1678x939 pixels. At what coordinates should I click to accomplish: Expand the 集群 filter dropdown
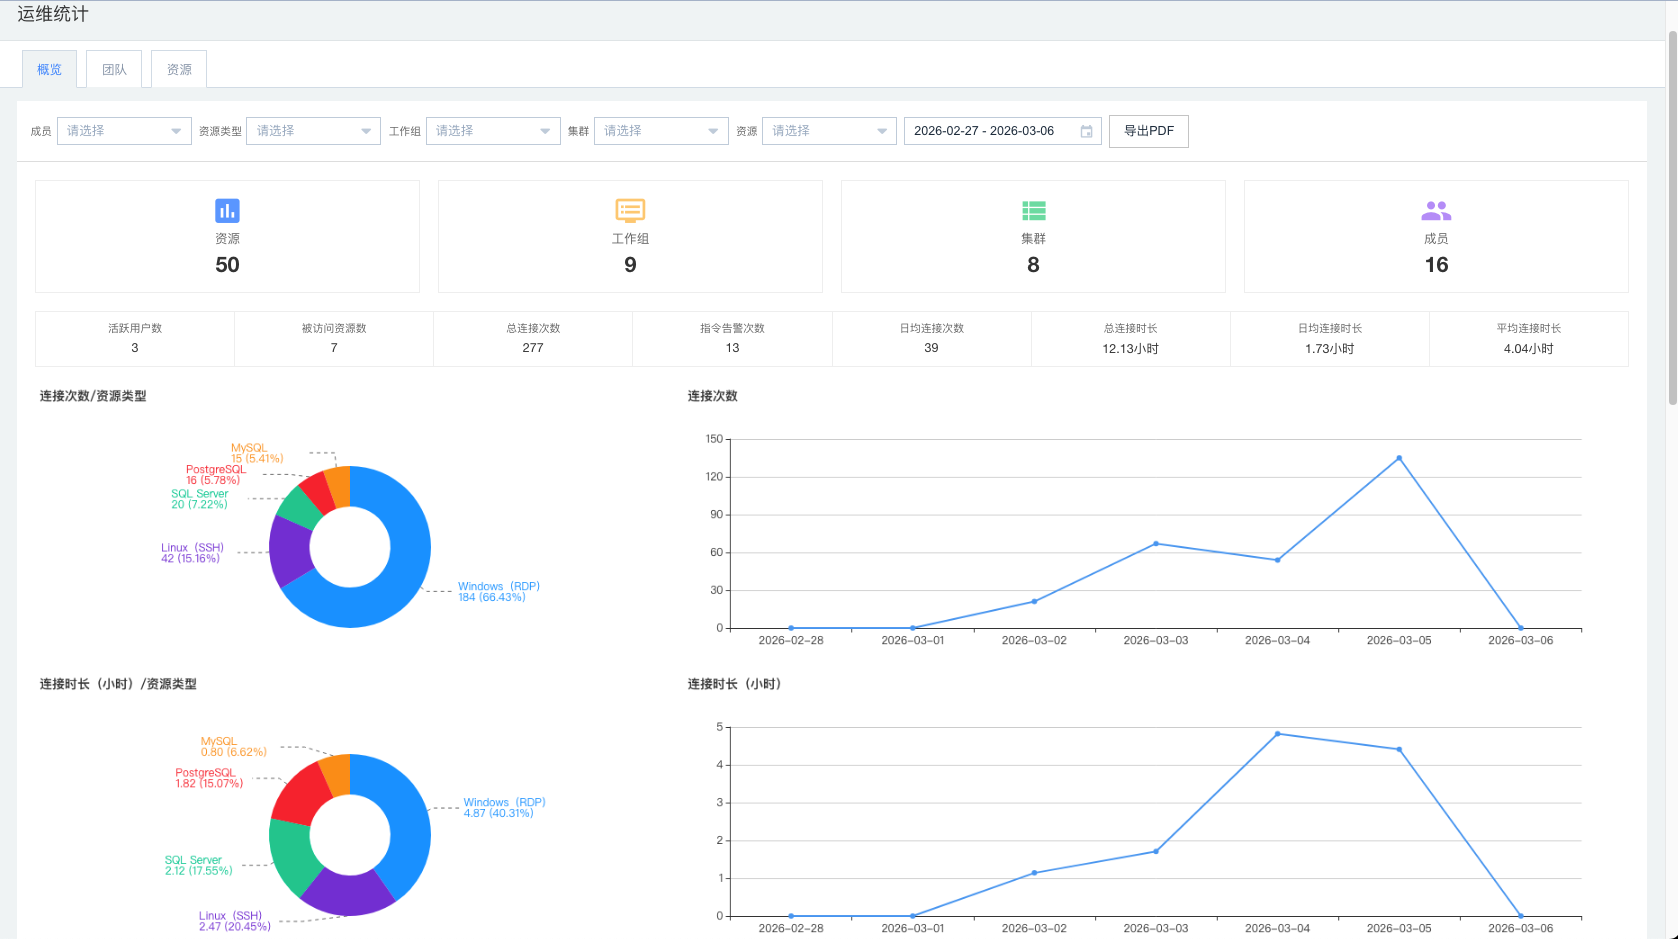coord(661,131)
